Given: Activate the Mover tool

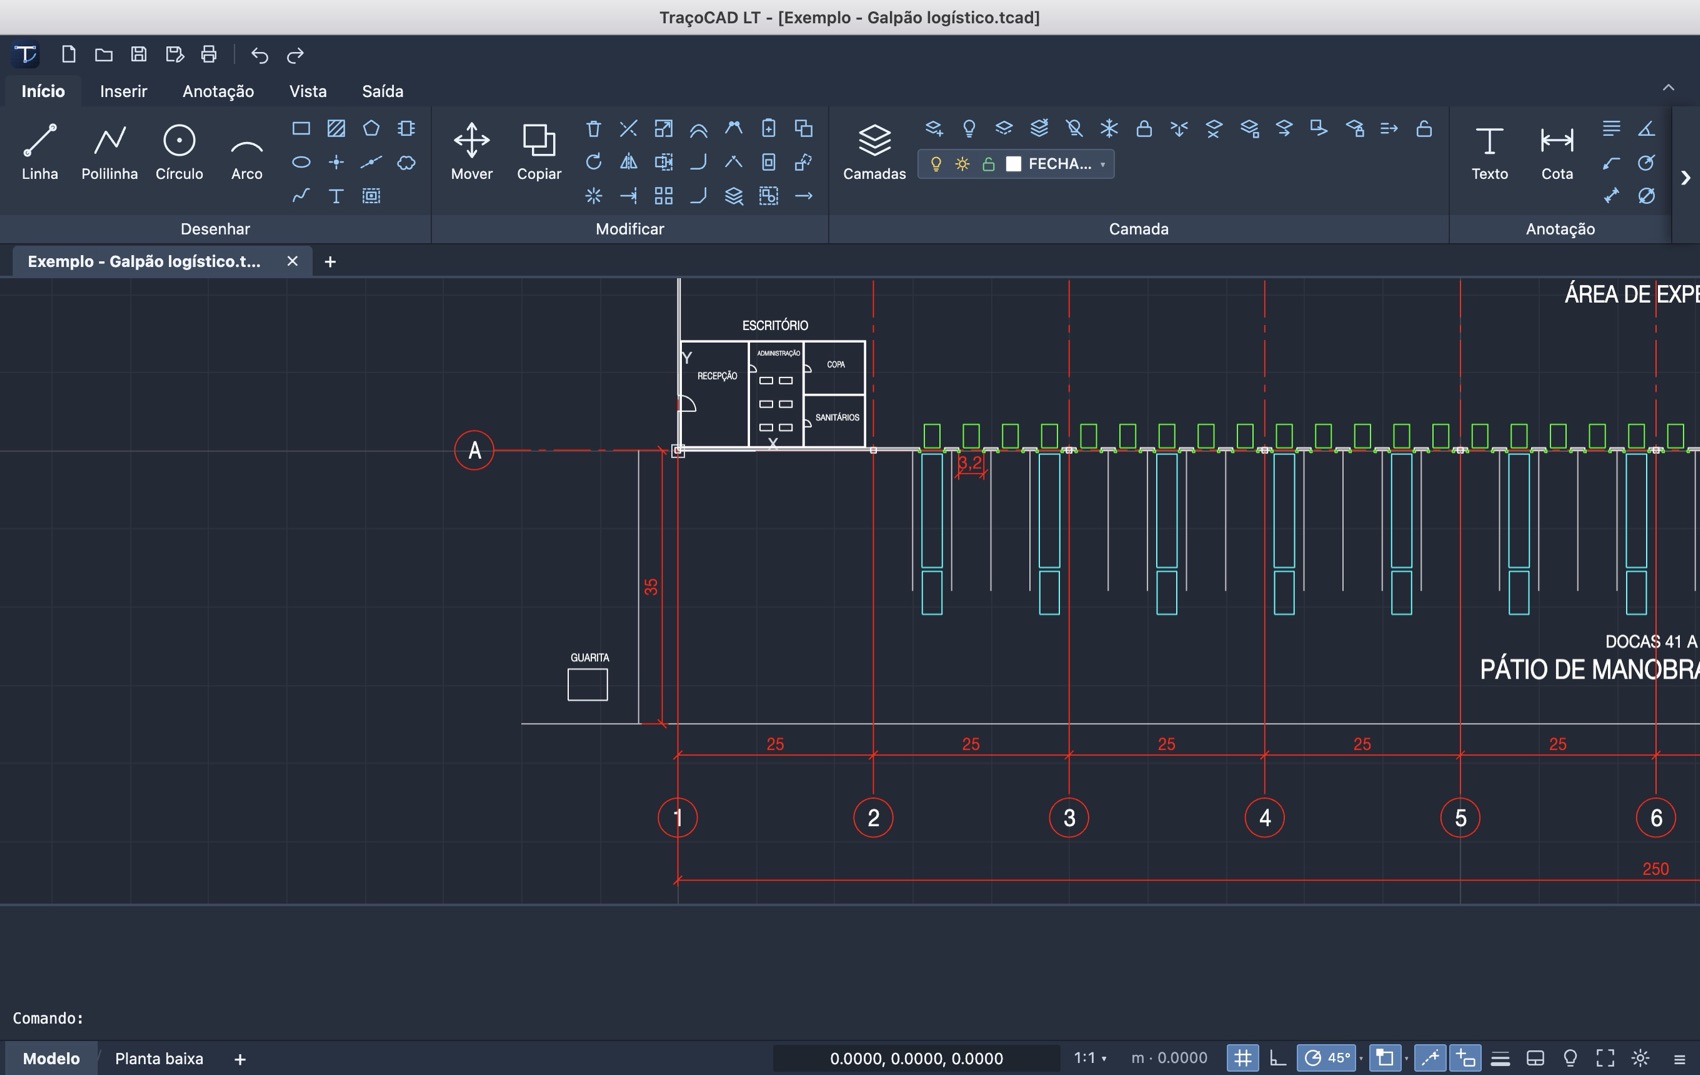Looking at the screenshot, I should point(471,152).
